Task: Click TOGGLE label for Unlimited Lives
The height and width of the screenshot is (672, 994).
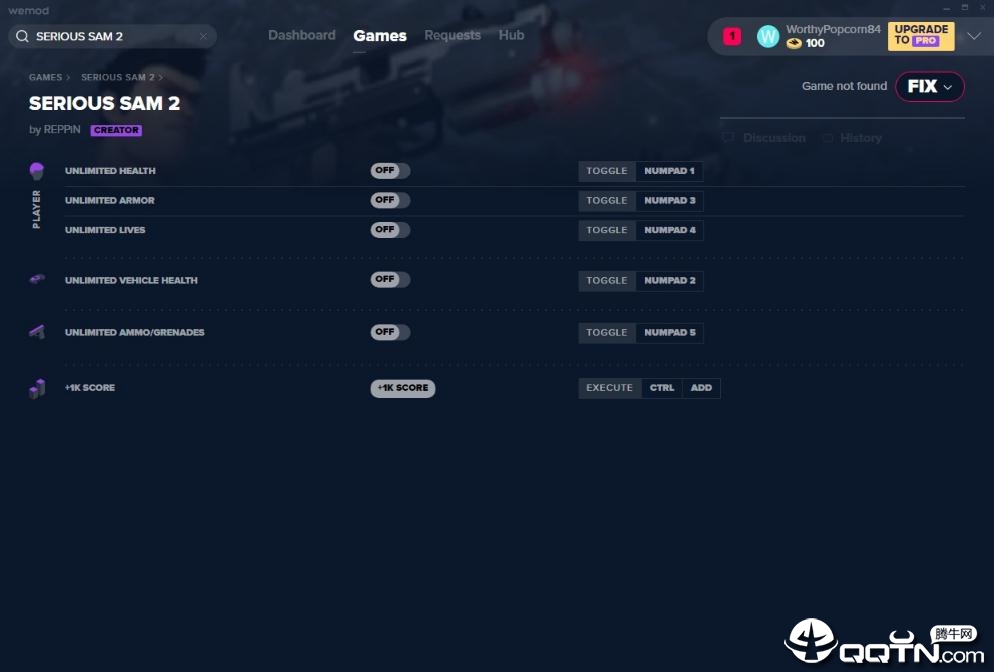Action: click(607, 230)
